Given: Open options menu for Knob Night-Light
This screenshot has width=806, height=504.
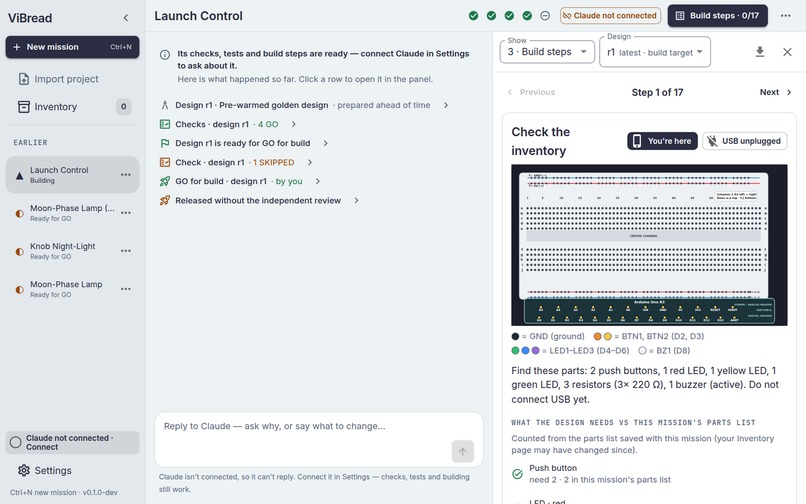Looking at the screenshot, I should click(x=126, y=251).
